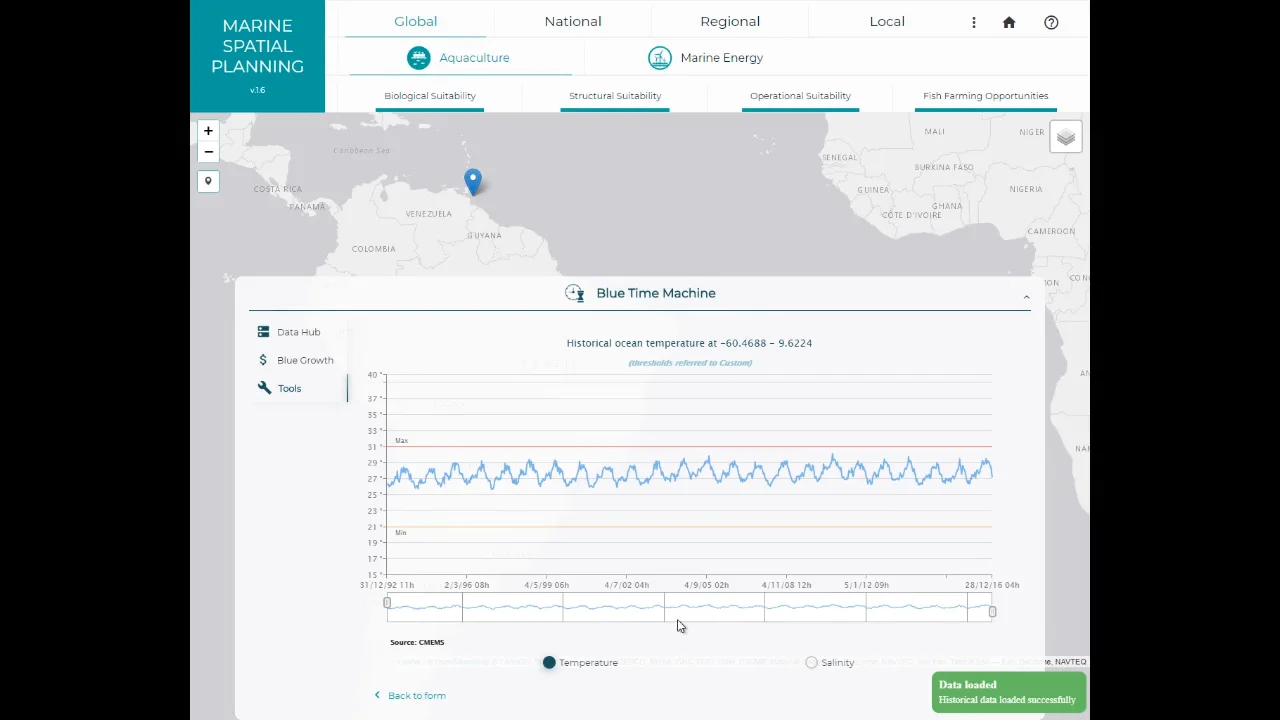Viewport: 1280px width, 720px height.
Task: Click the left handle of chart range slider
Action: [387, 603]
